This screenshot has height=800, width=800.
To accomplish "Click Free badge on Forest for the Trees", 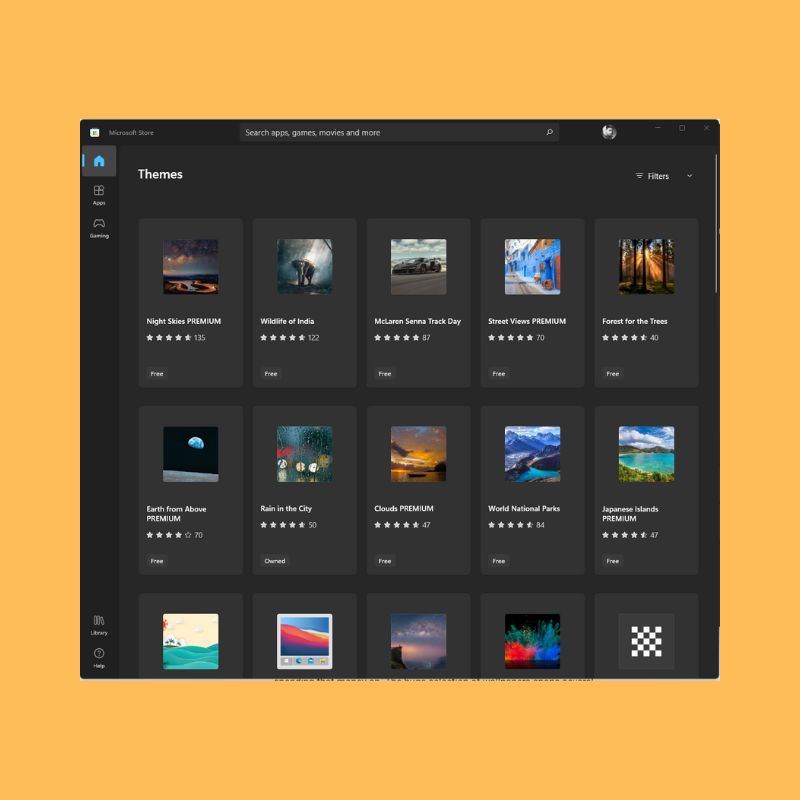I will (613, 374).
